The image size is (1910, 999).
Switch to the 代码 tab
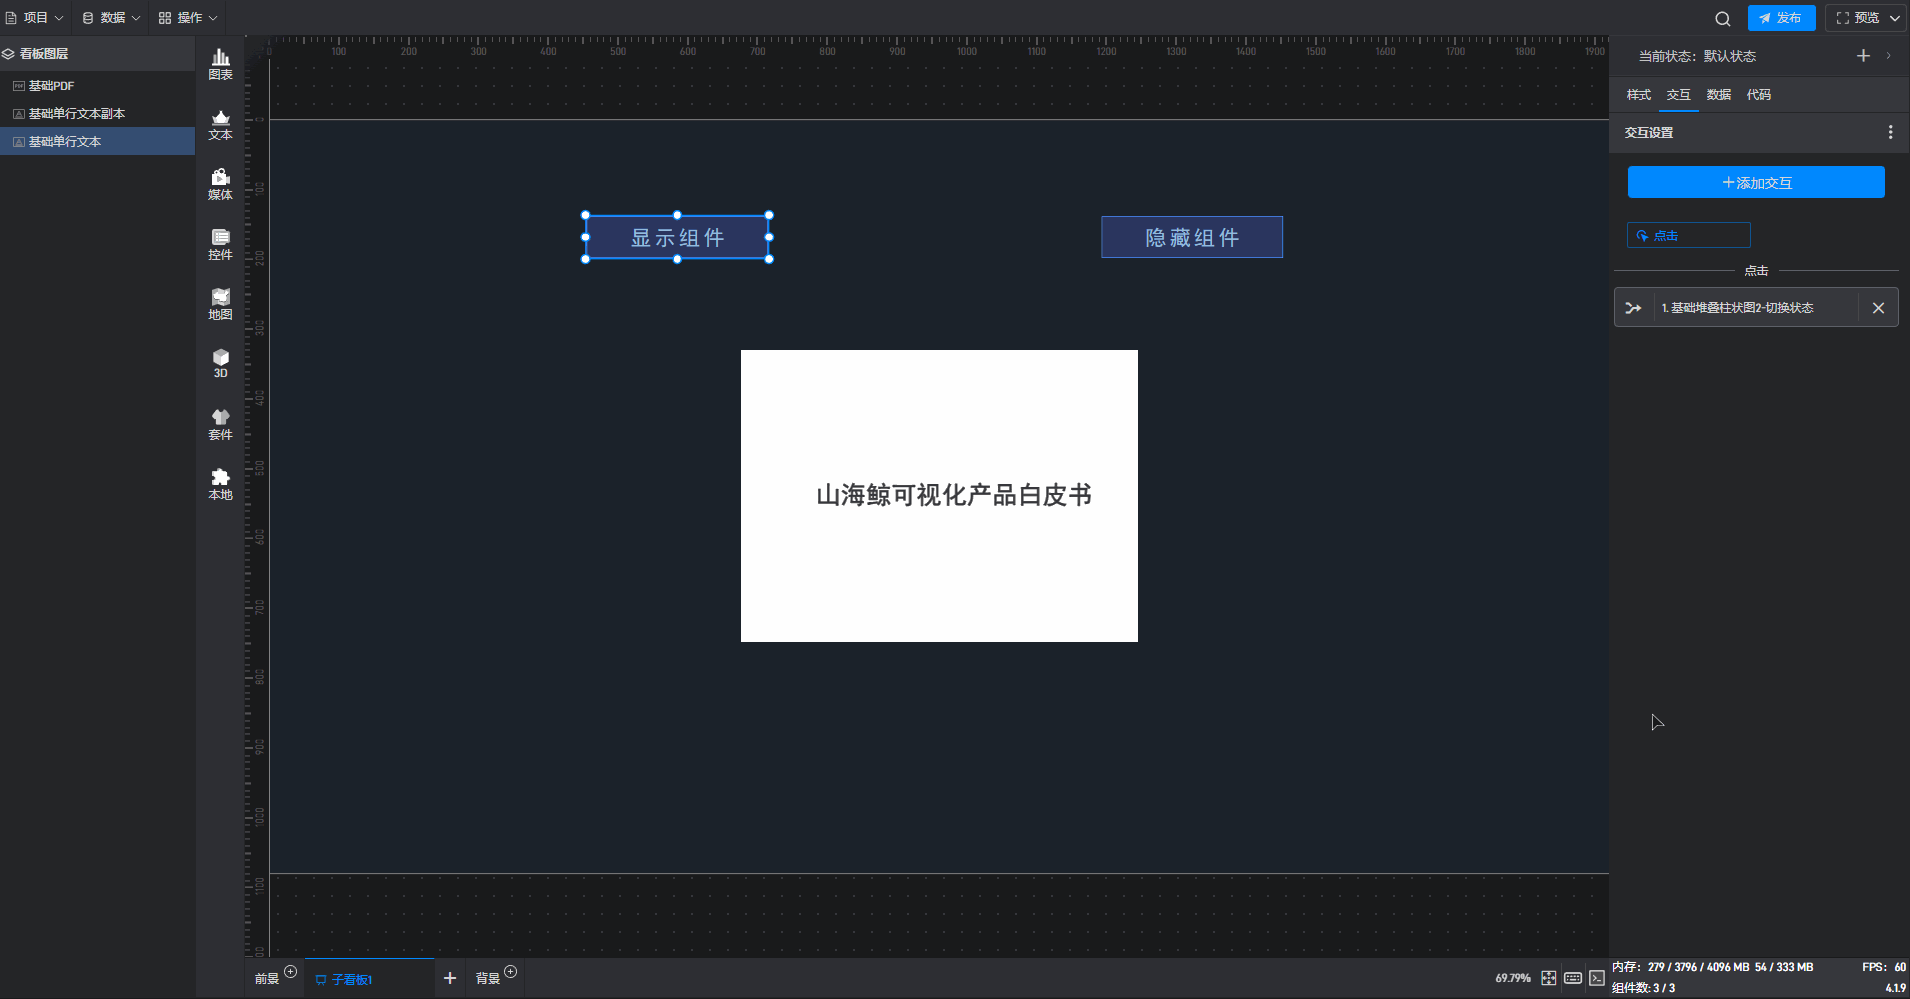[x=1758, y=95]
